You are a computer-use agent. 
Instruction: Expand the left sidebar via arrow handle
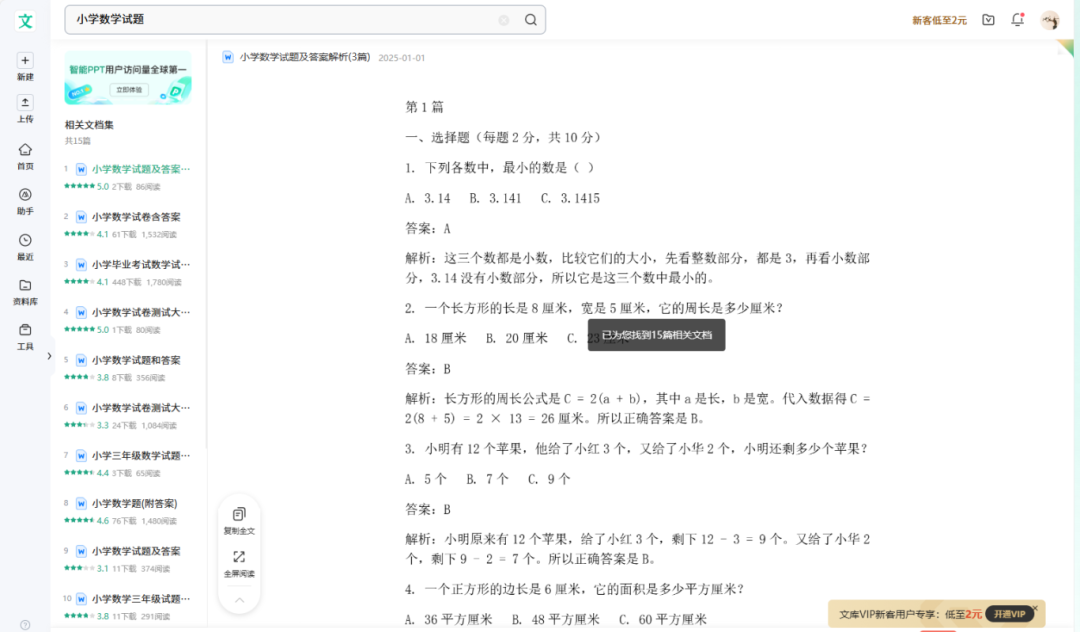tap(50, 356)
